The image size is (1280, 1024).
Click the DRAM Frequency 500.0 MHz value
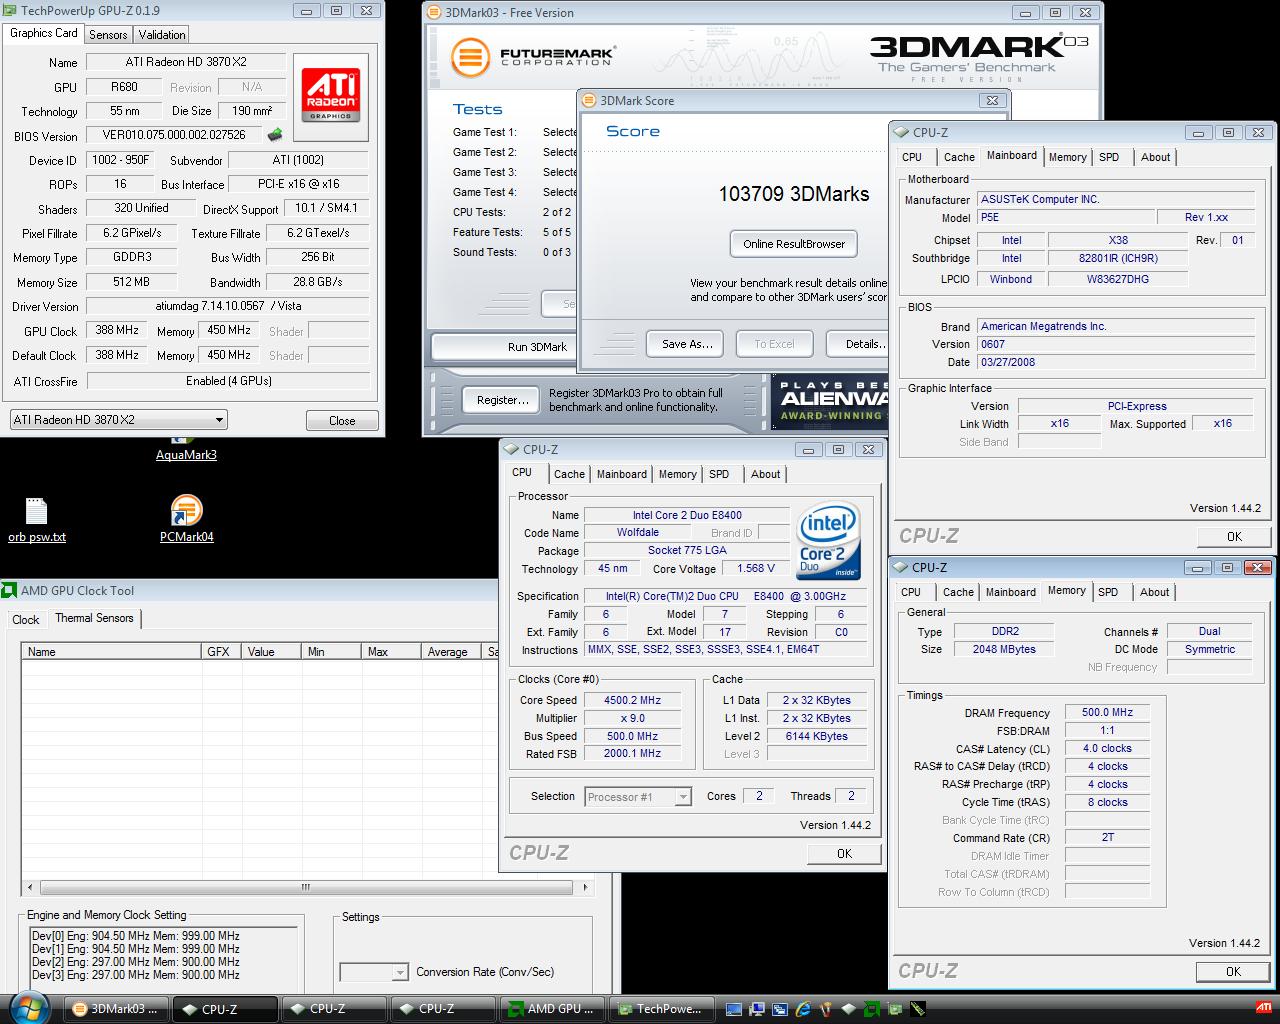[x=1107, y=713]
